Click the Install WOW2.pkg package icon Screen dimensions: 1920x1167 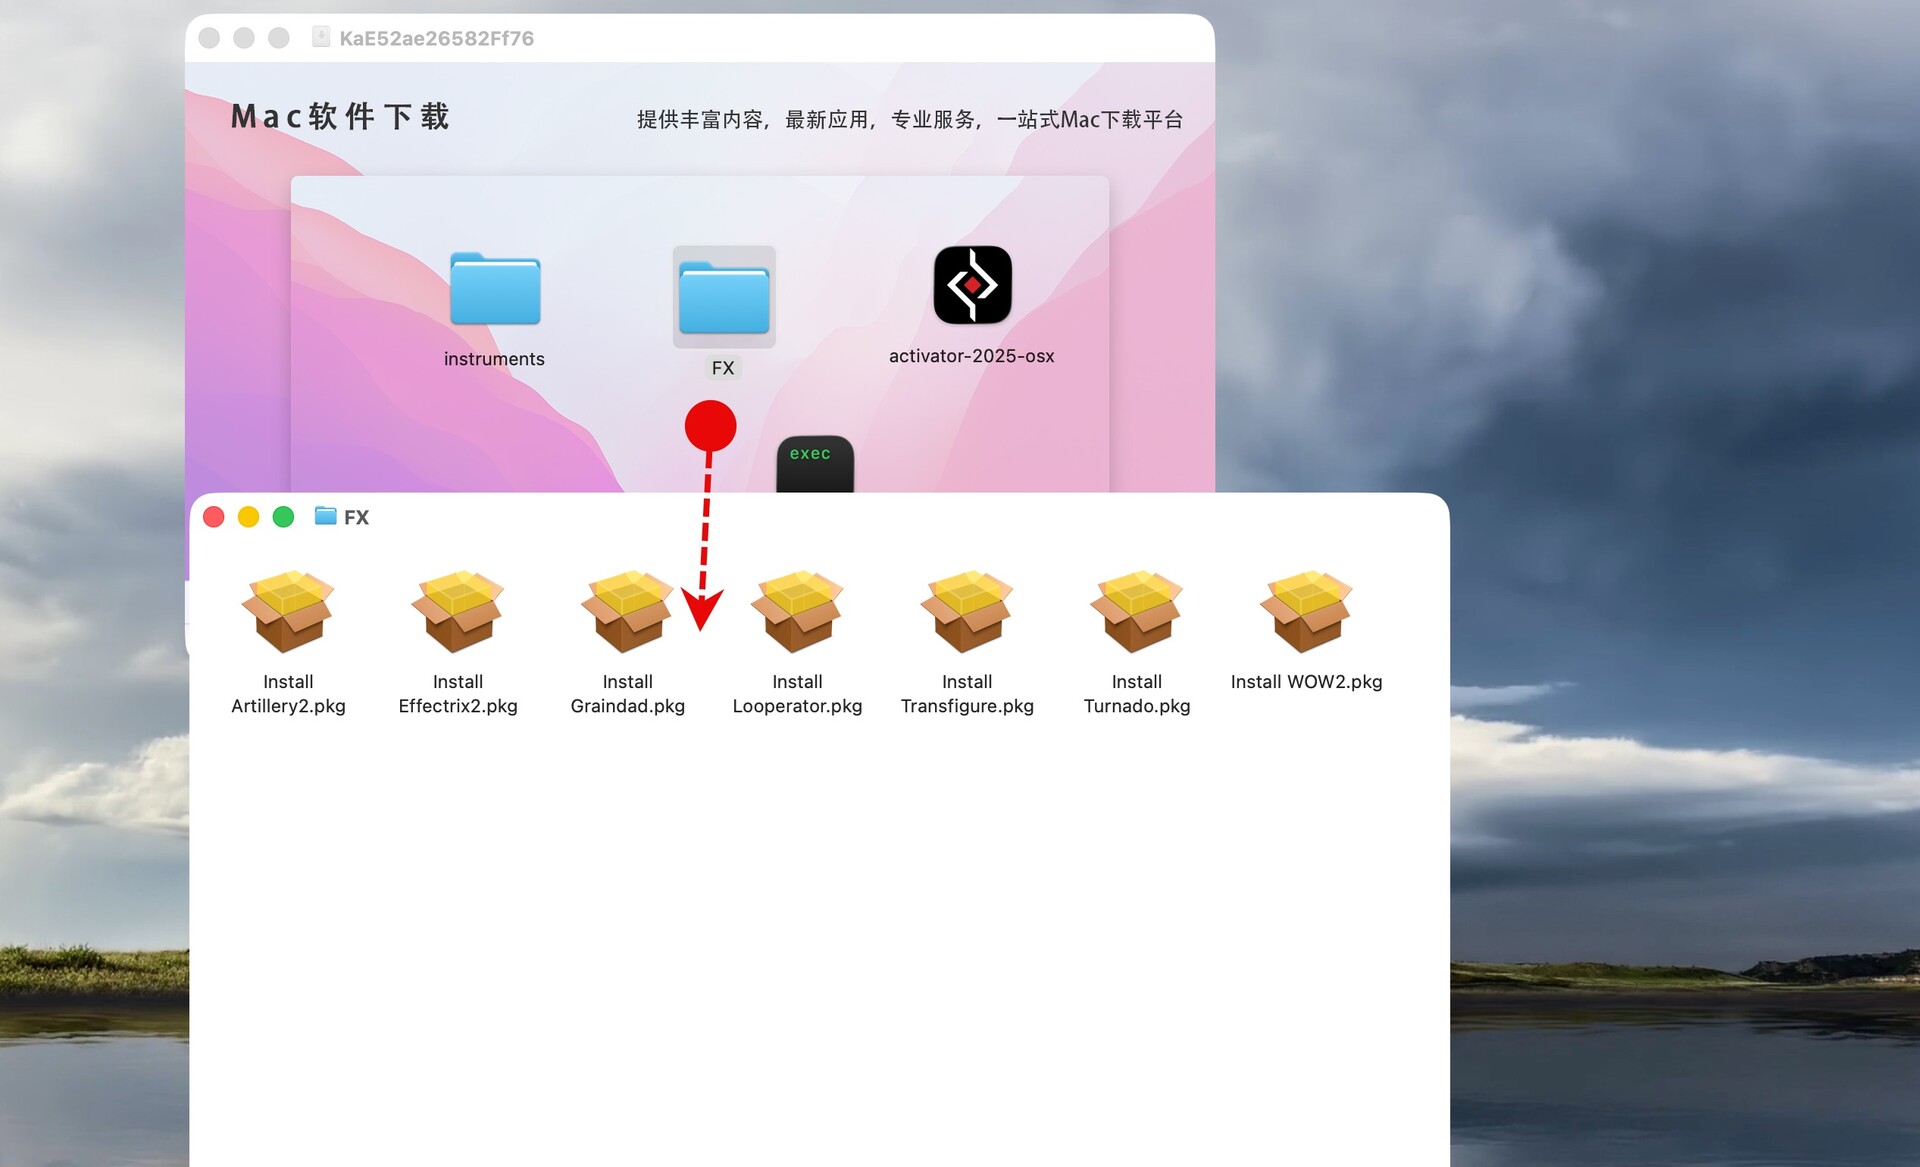tap(1306, 611)
